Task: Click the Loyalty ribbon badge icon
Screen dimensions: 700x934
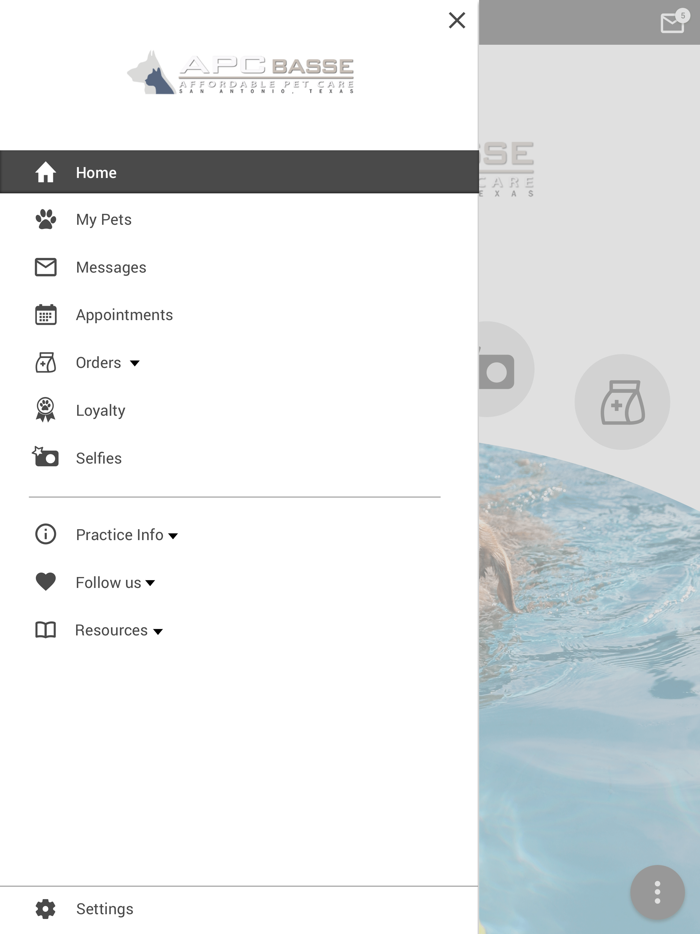Action: pos(45,410)
